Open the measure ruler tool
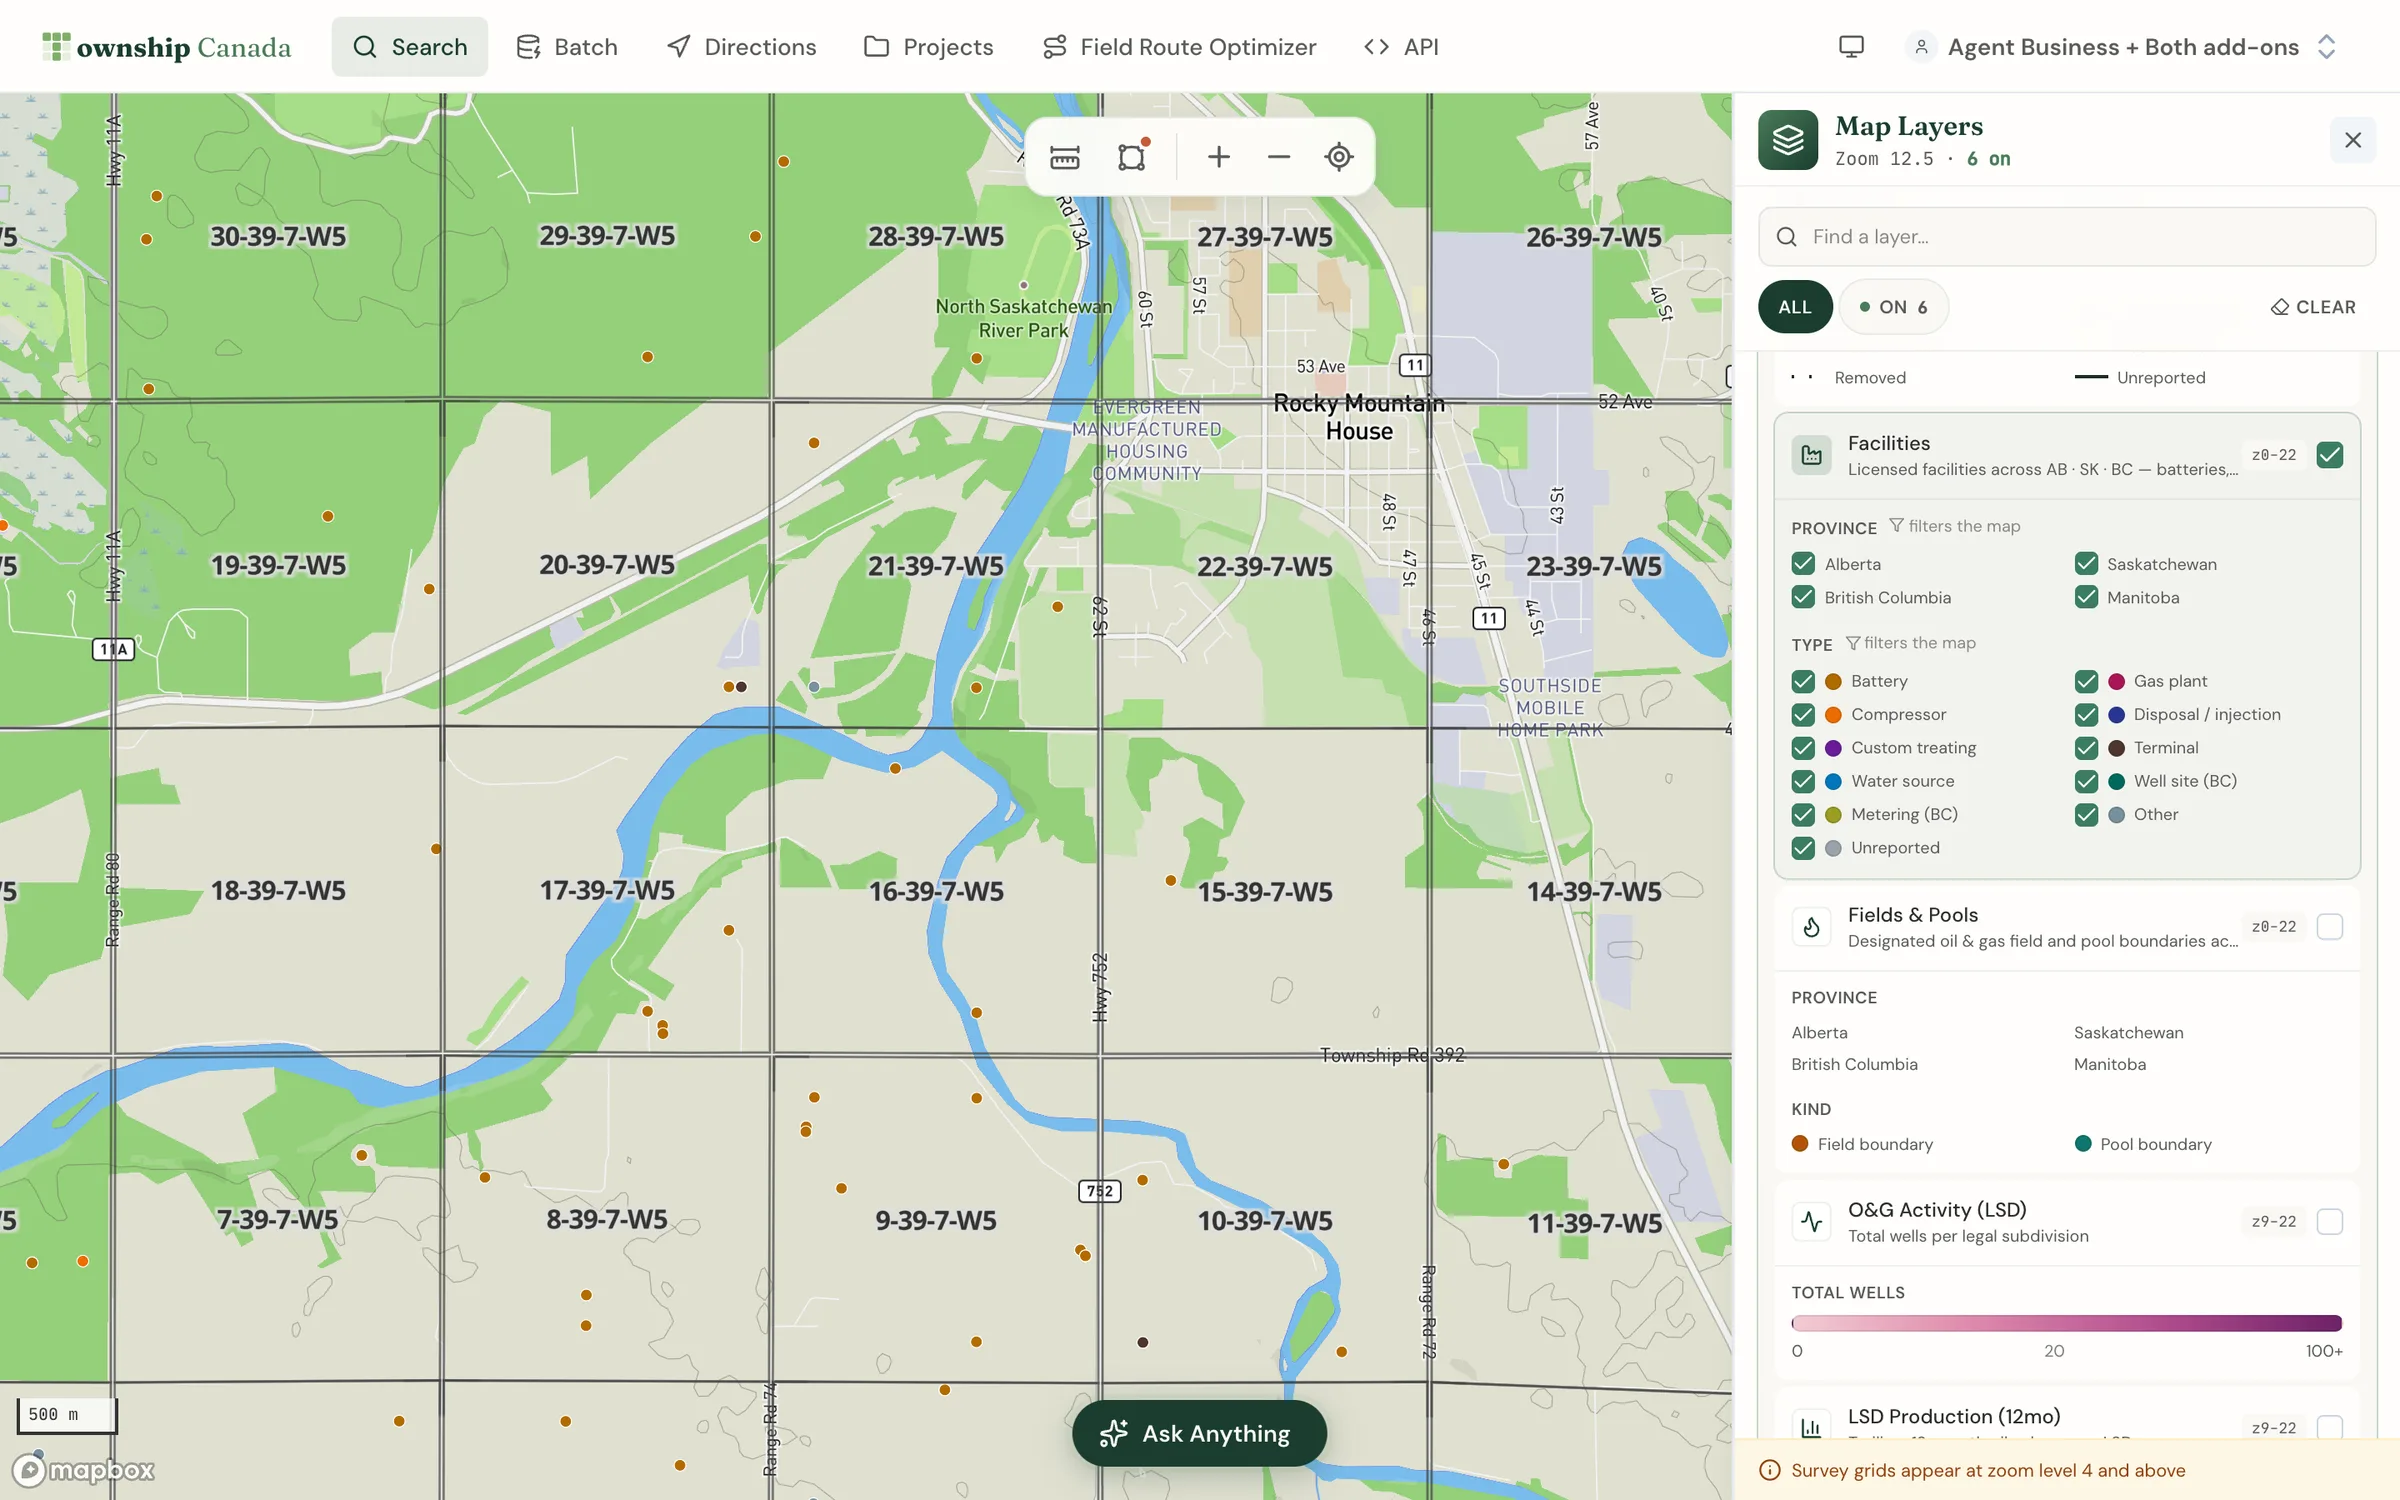 coord(1065,157)
